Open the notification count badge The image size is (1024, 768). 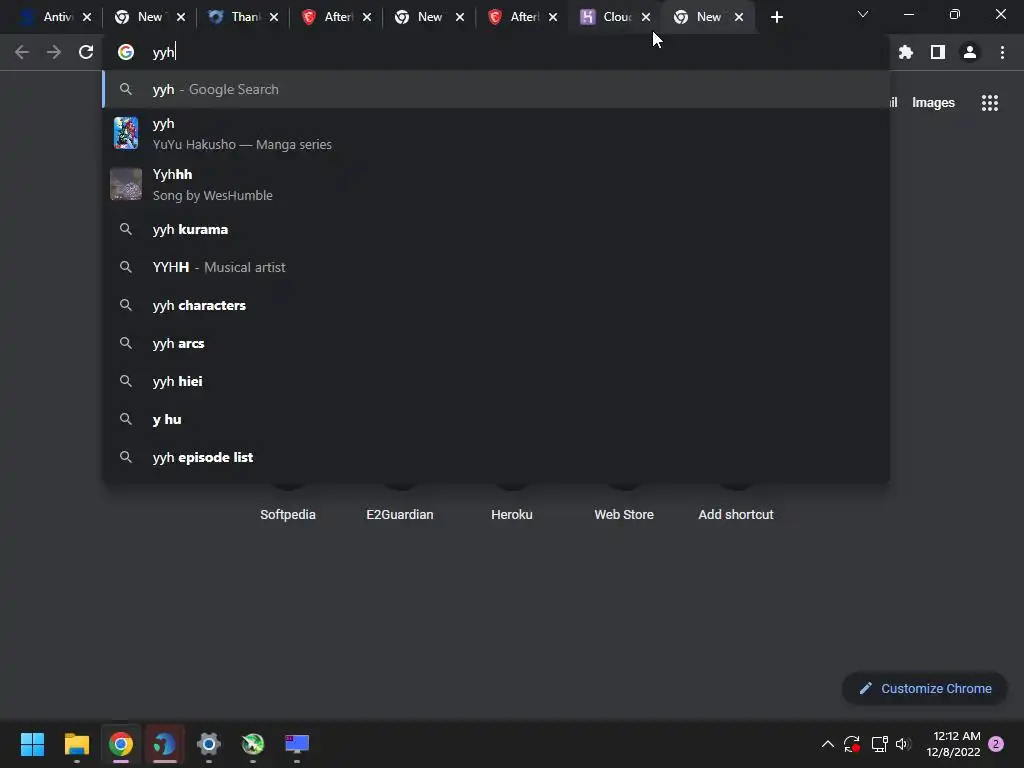996,744
